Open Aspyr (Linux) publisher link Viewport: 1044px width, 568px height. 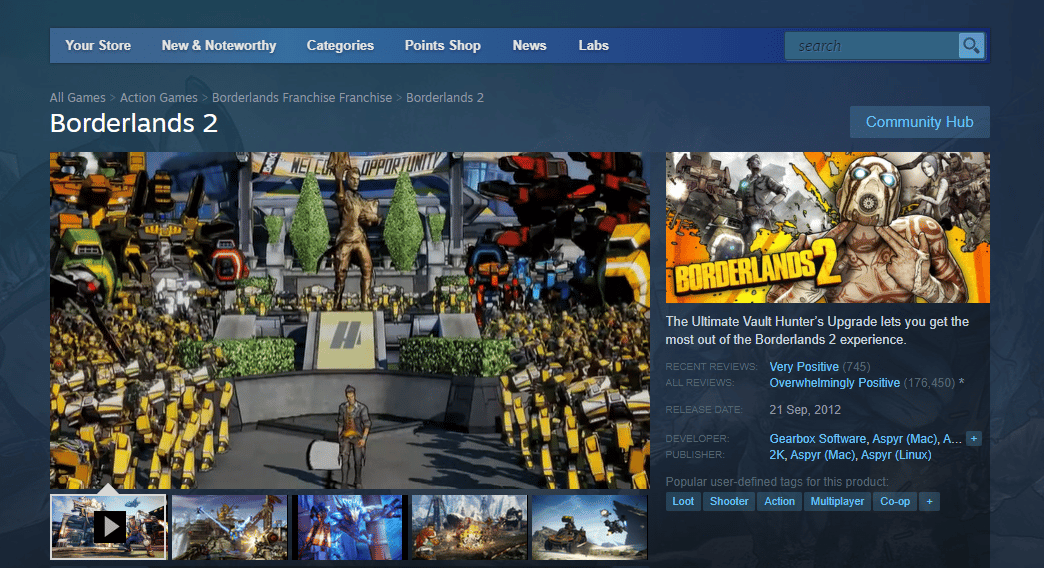(x=896, y=455)
